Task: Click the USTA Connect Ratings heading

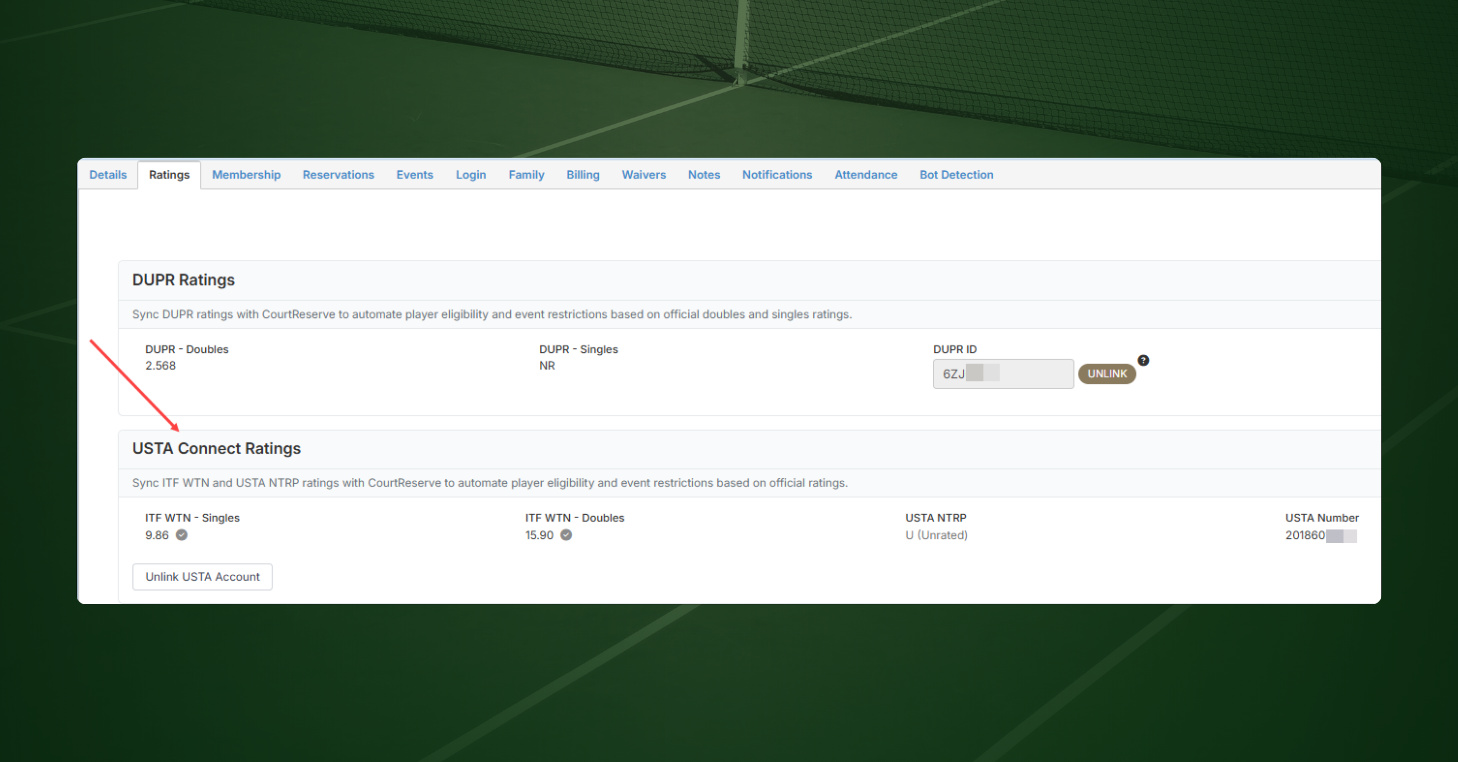Action: pos(216,449)
